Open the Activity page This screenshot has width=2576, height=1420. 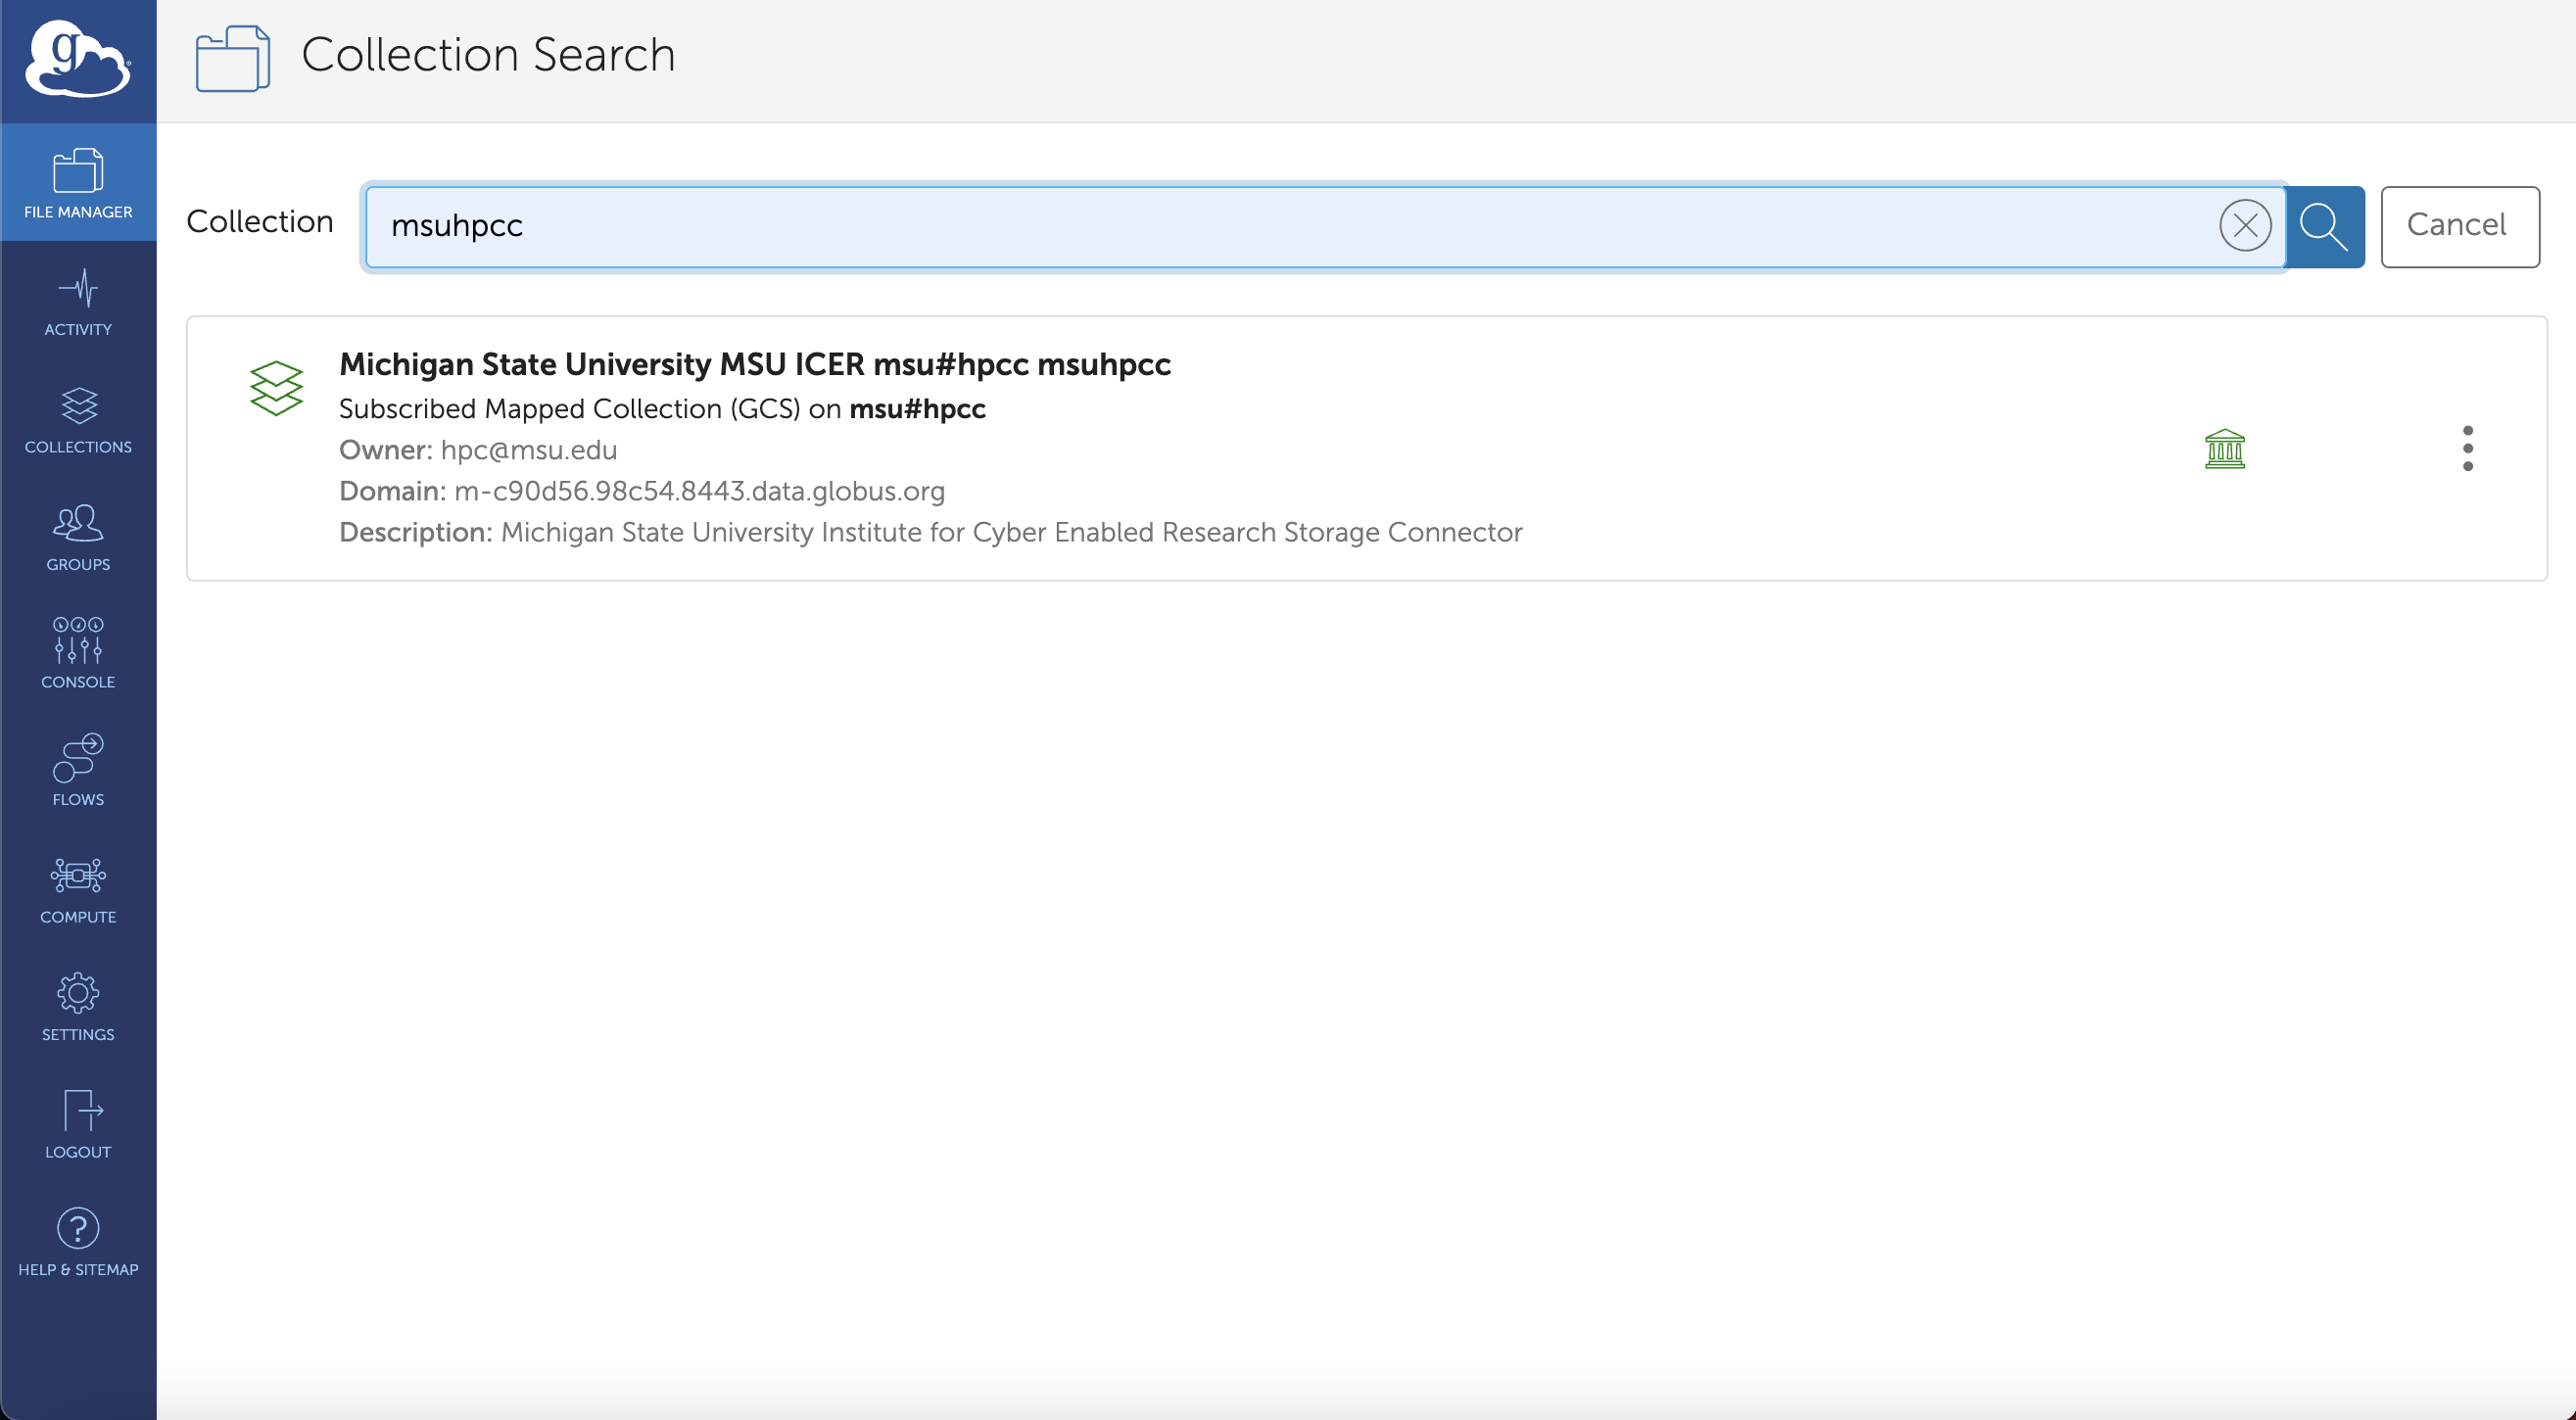(x=78, y=301)
